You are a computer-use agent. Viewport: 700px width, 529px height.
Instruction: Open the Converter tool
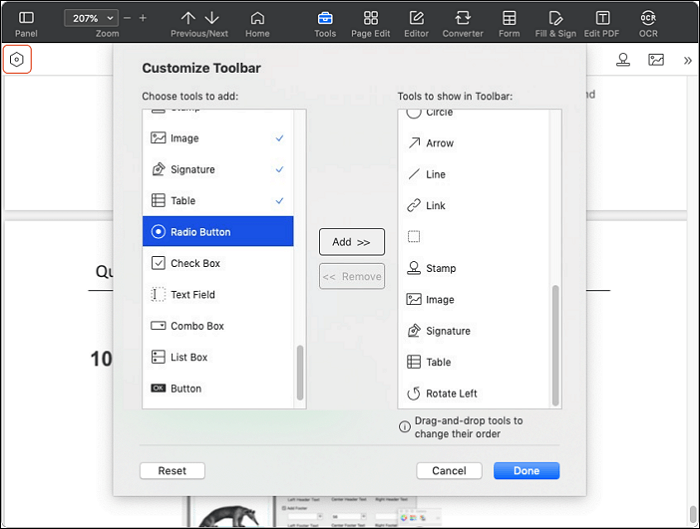(x=462, y=22)
